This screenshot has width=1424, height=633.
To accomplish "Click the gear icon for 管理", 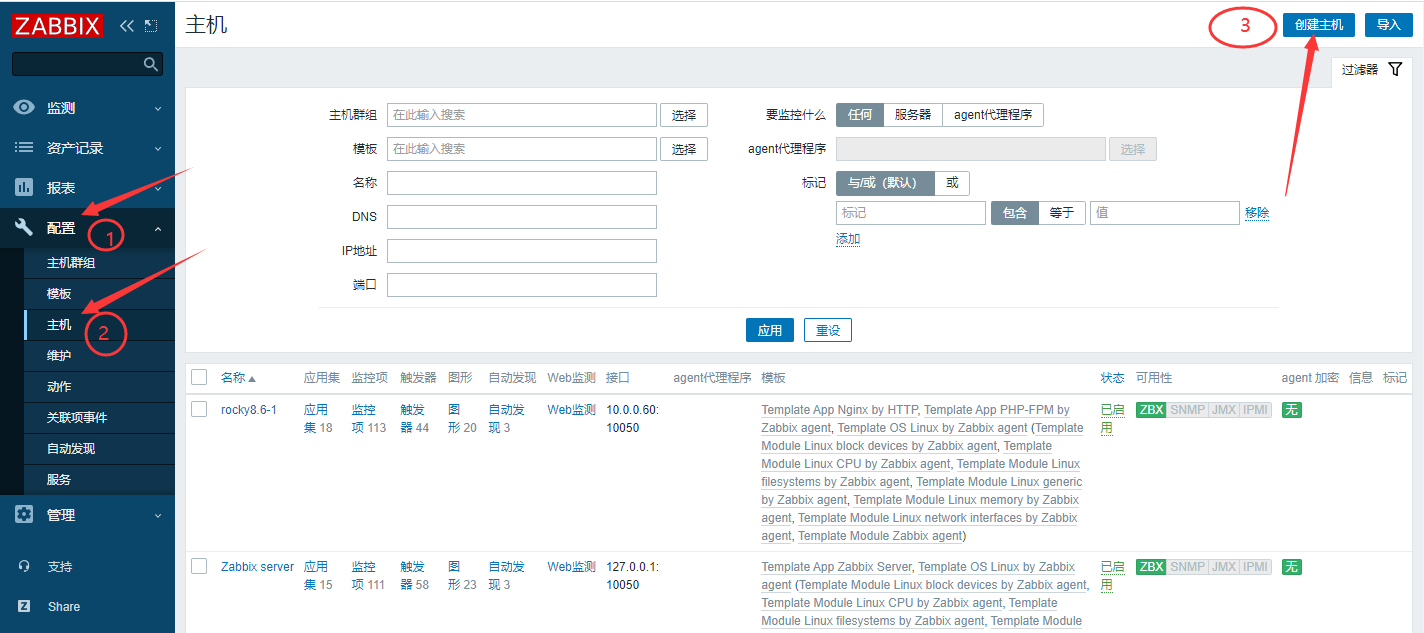I will tap(24, 515).
